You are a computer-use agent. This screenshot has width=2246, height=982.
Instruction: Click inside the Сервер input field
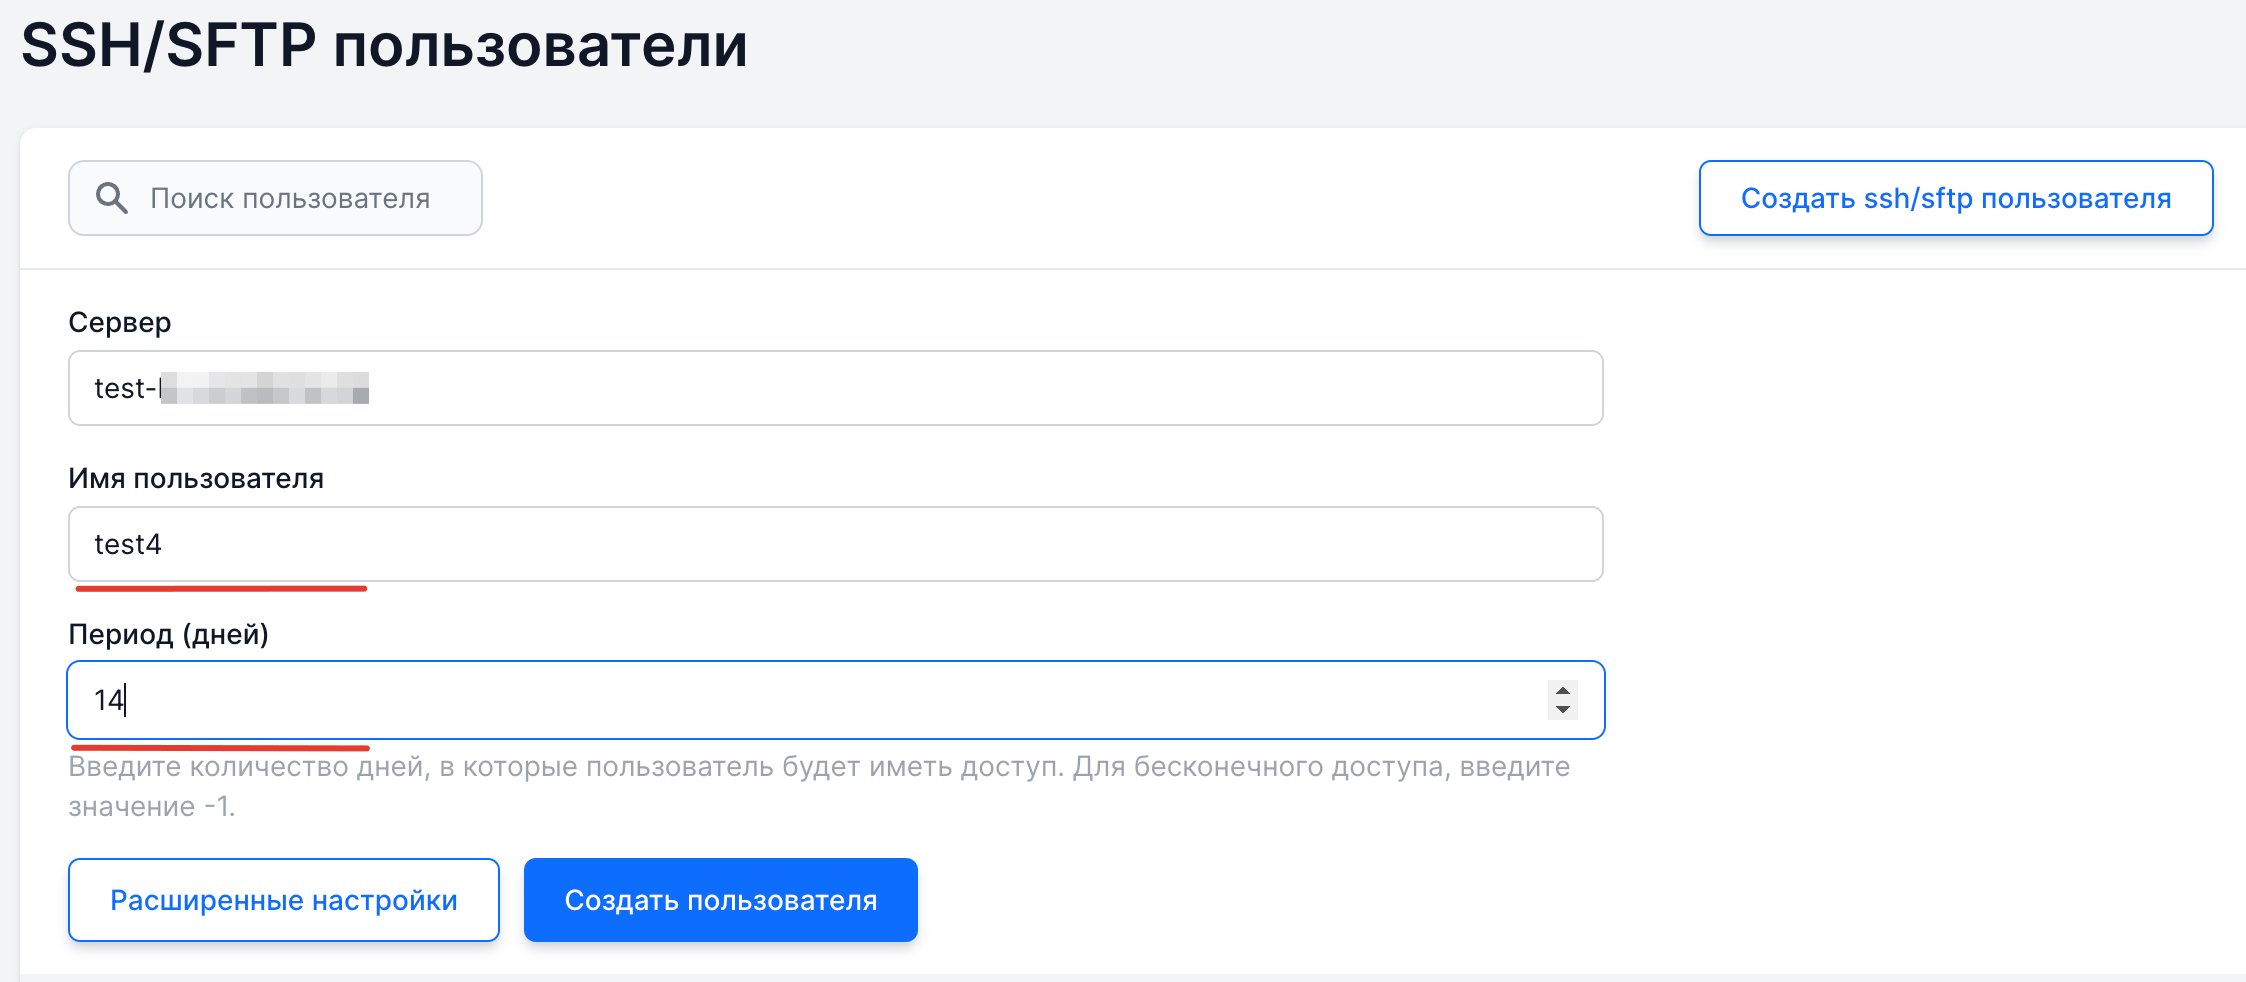point(836,388)
